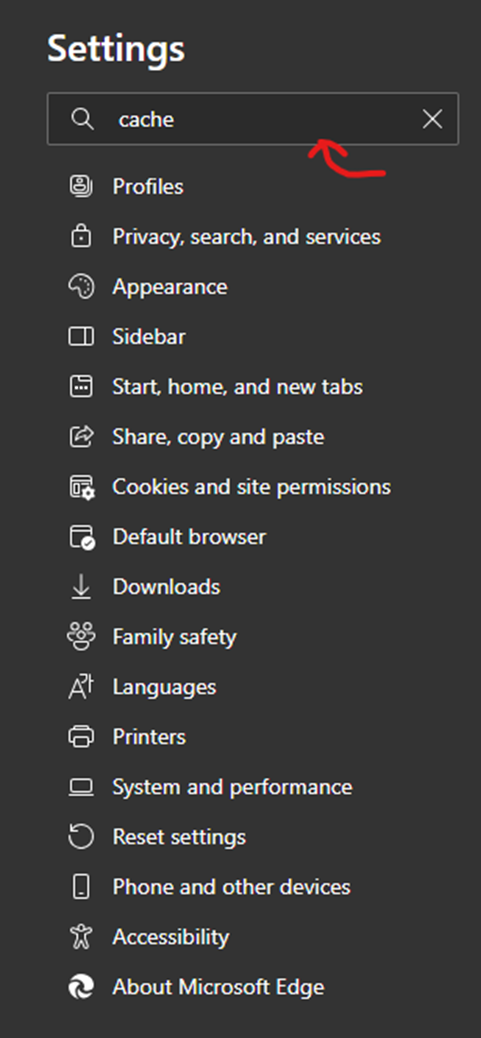Go to Cookies and site permissions
This screenshot has width=481, height=1038.
[251, 487]
